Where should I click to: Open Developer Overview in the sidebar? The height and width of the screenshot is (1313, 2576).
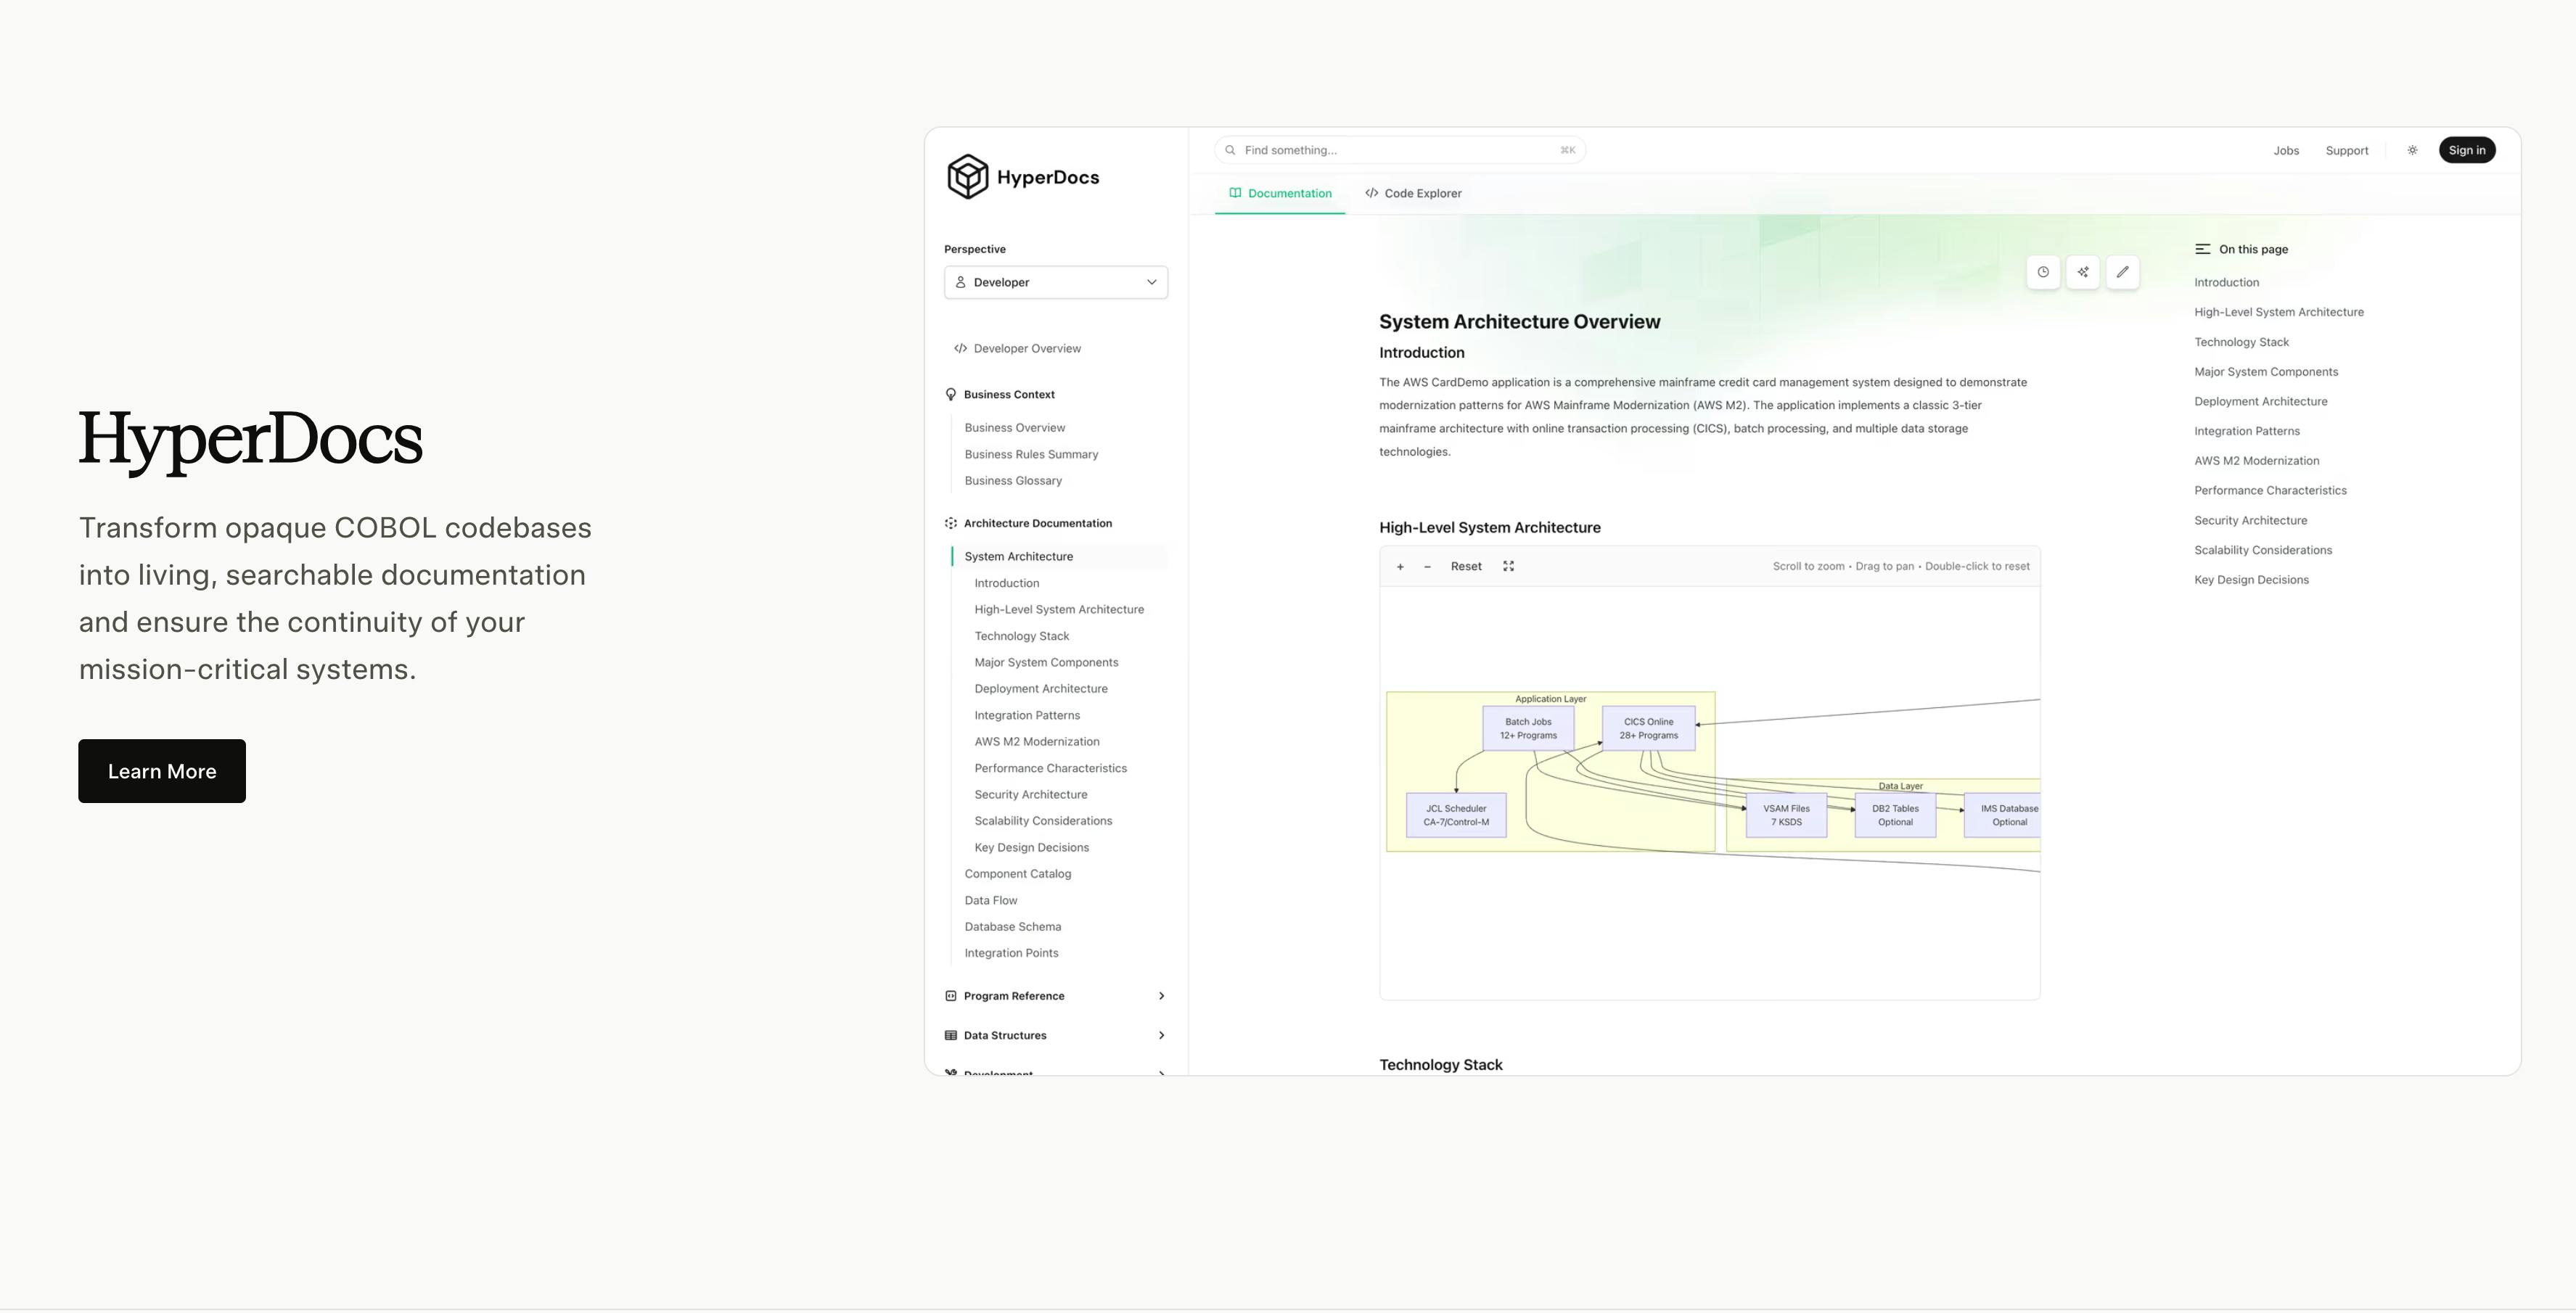click(1027, 349)
